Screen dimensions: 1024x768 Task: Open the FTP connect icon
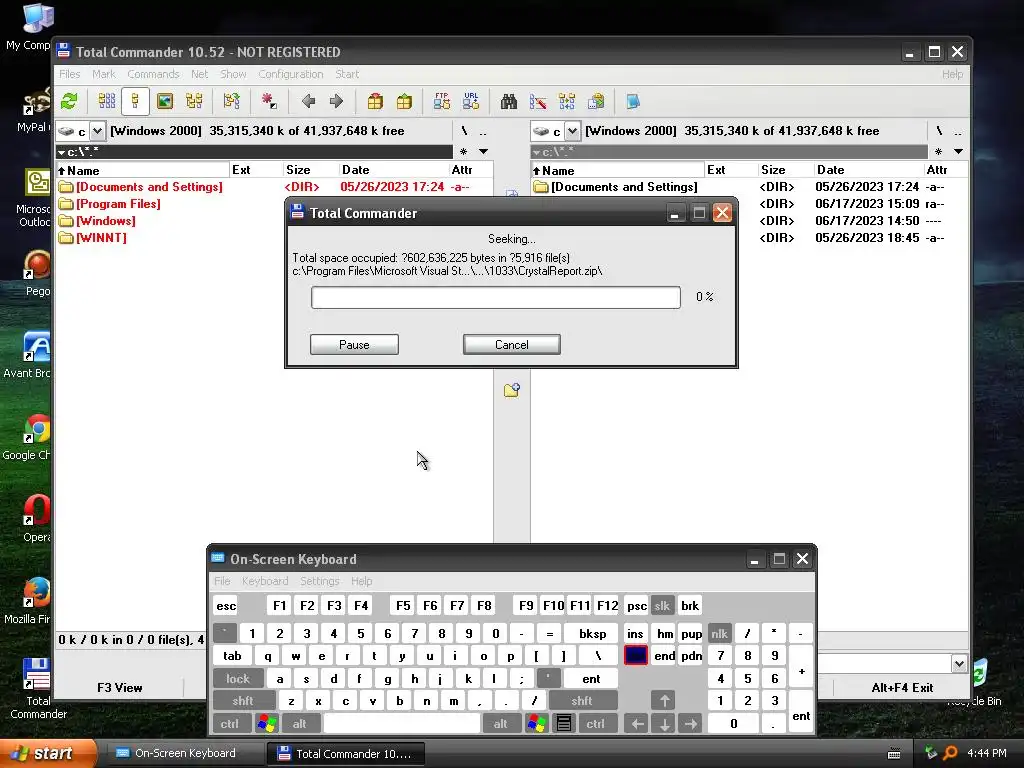point(442,101)
